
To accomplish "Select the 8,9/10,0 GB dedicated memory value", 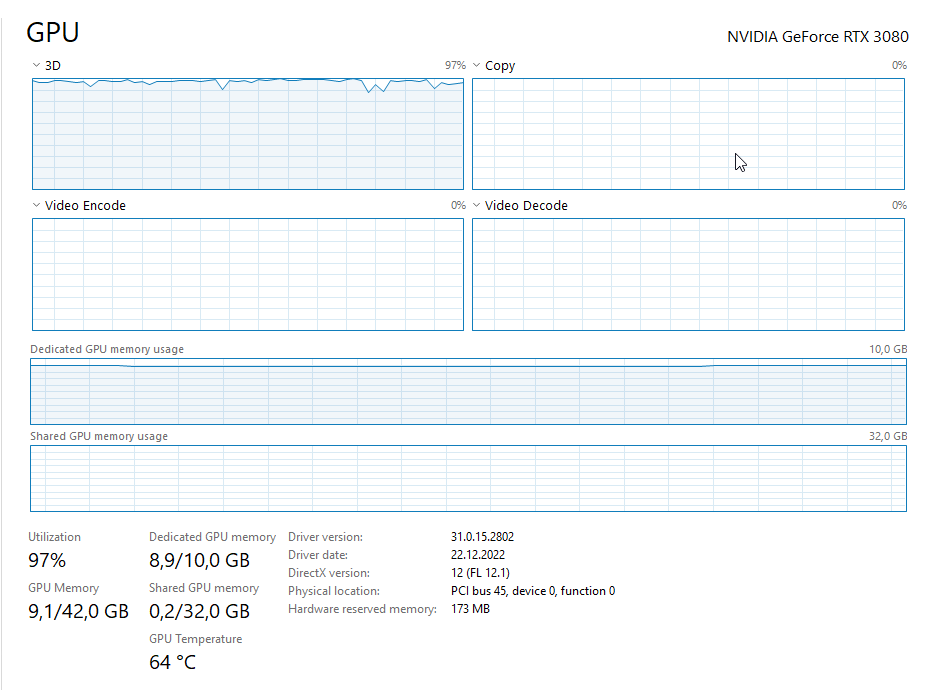I will (199, 560).
